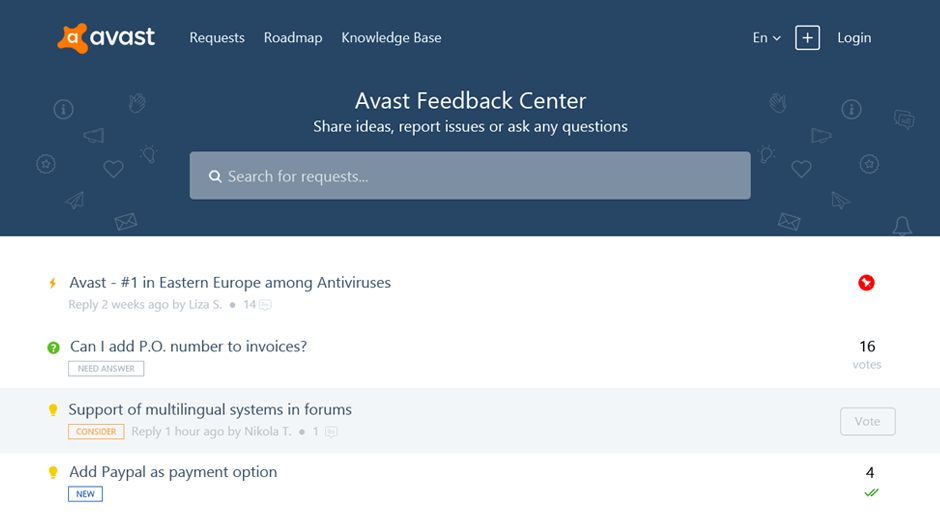Open the Requests menu item

tap(217, 38)
